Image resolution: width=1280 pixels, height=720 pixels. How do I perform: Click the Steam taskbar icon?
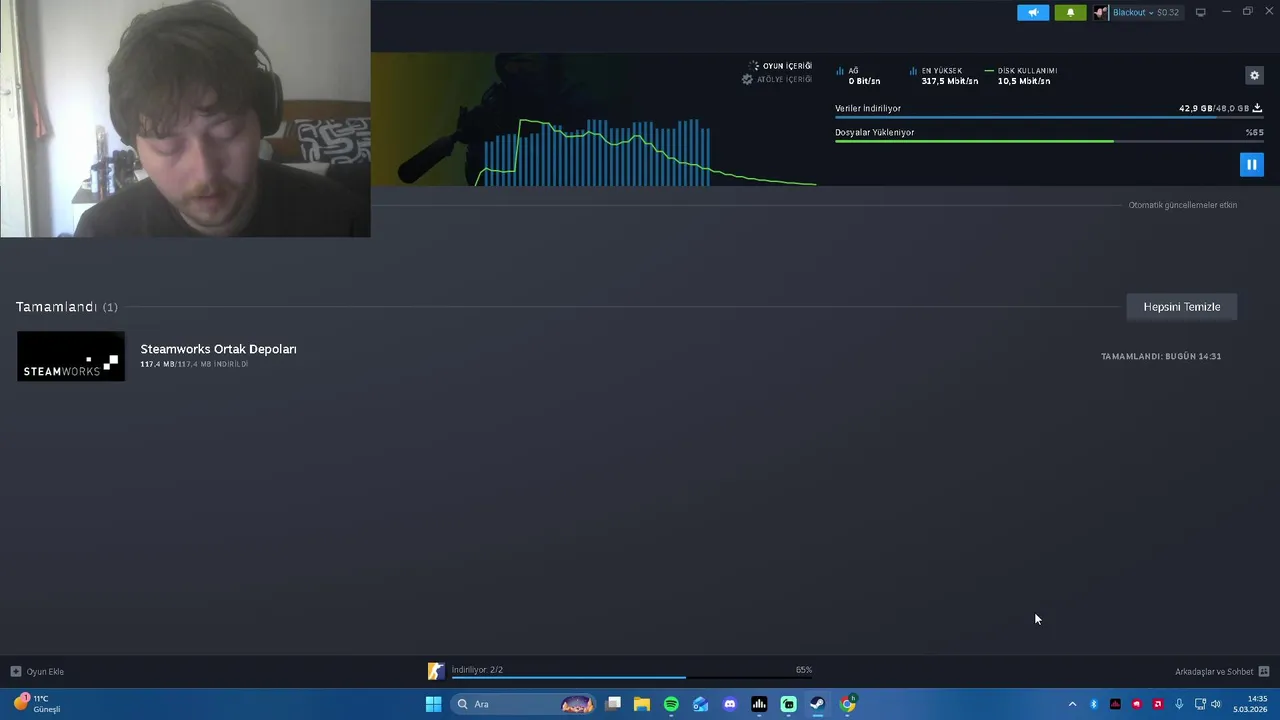[x=817, y=704]
